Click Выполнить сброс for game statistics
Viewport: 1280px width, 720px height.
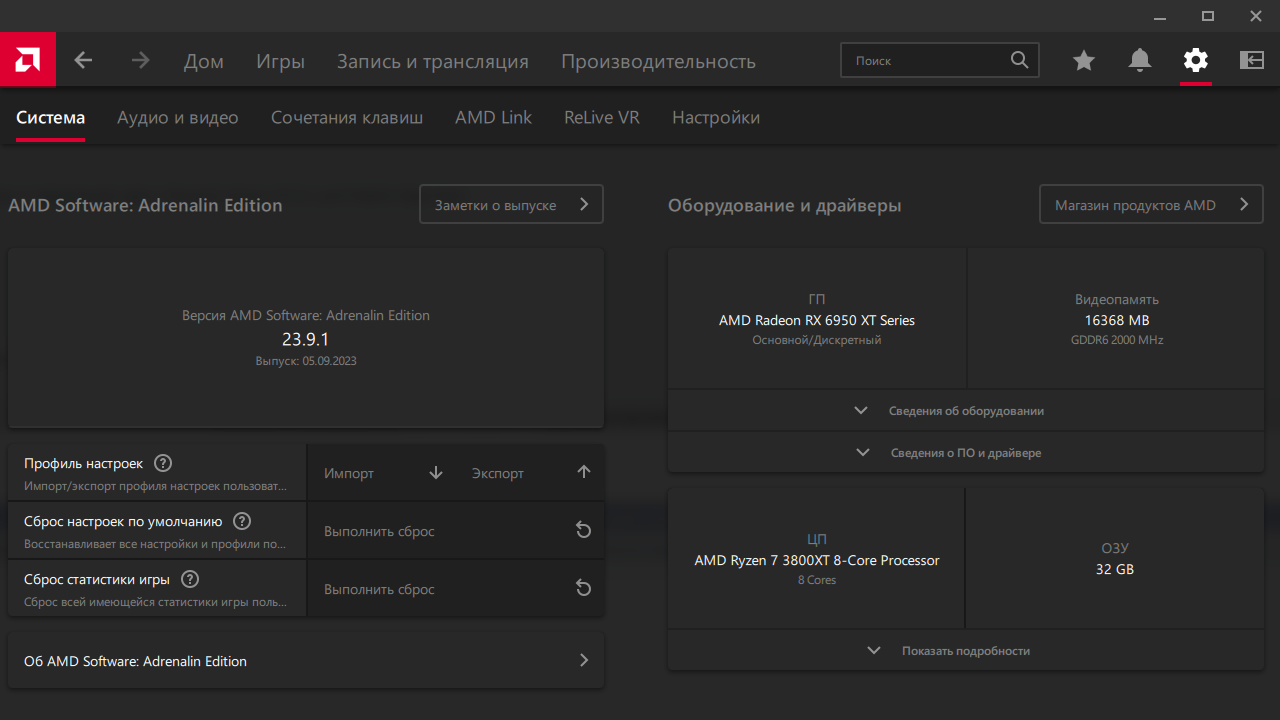tap(456, 589)
